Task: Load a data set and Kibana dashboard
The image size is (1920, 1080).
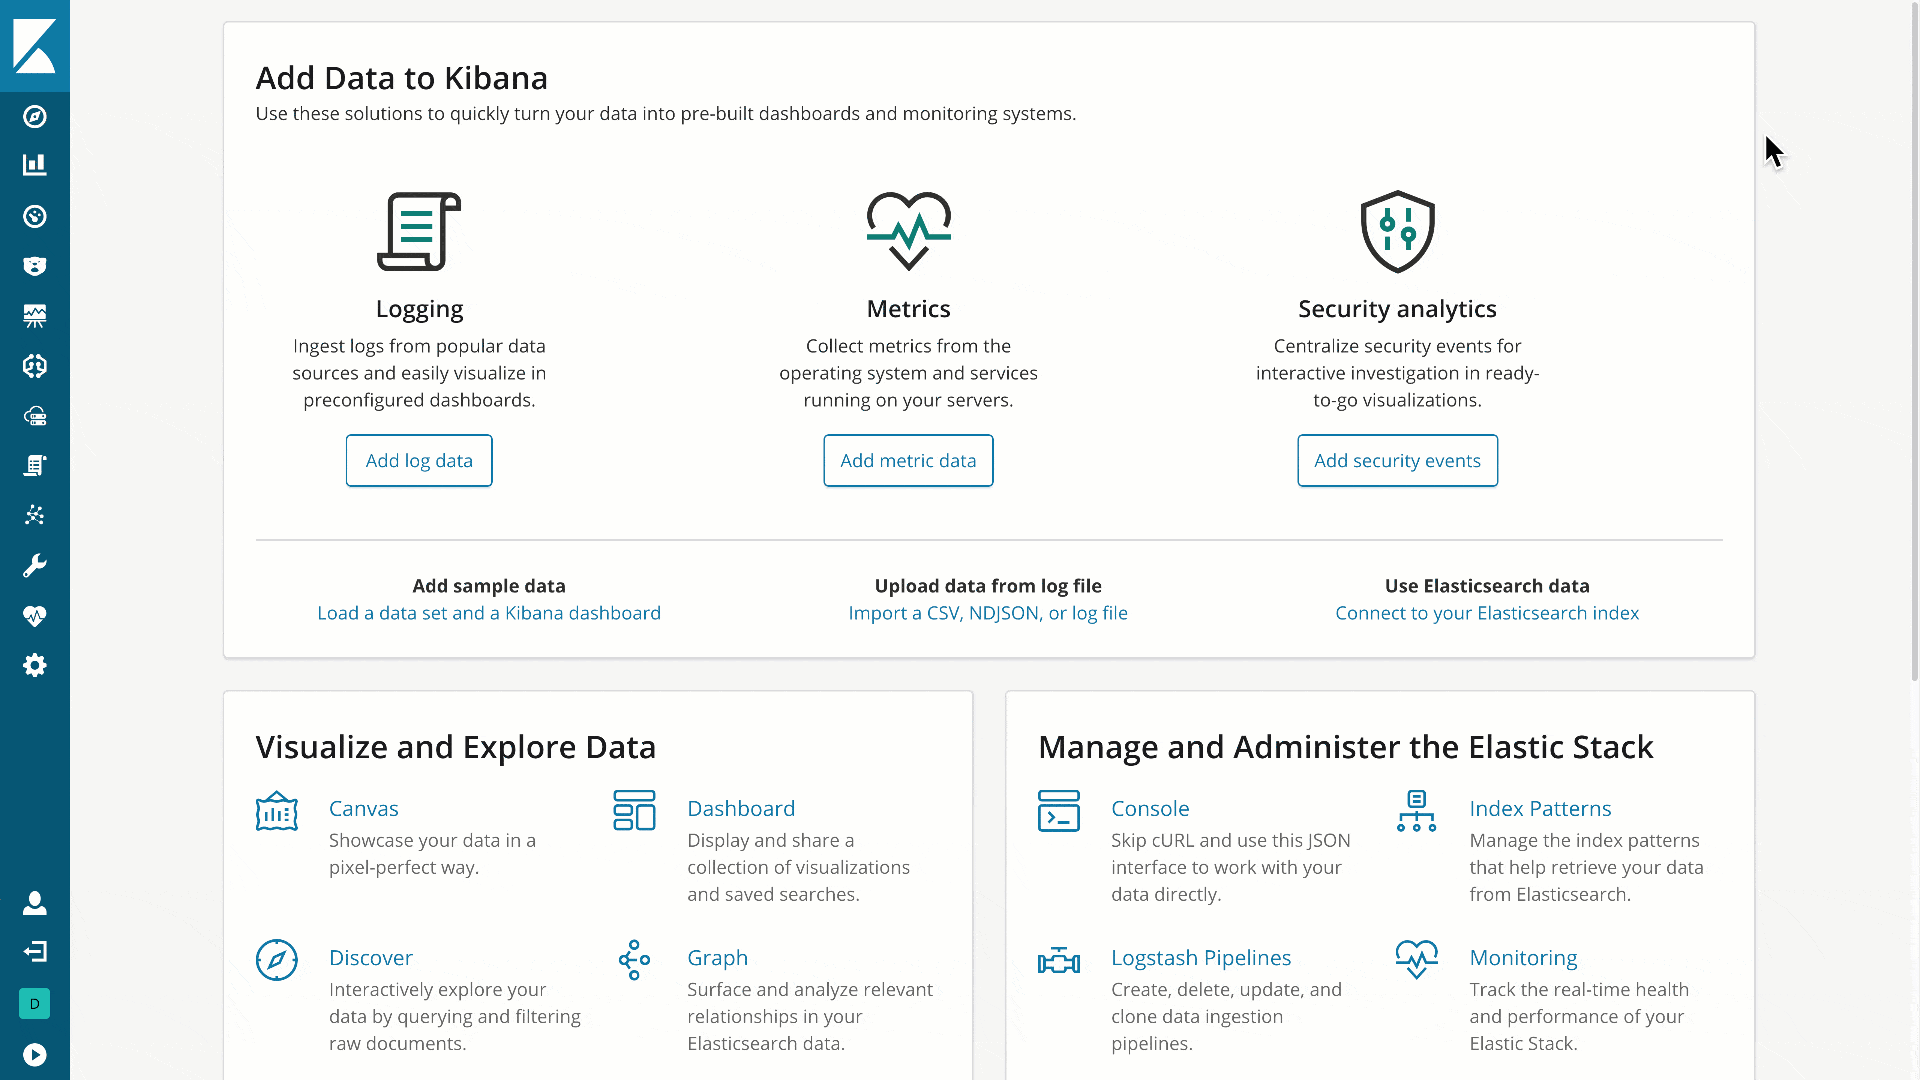Action: [x=489, y=612]
